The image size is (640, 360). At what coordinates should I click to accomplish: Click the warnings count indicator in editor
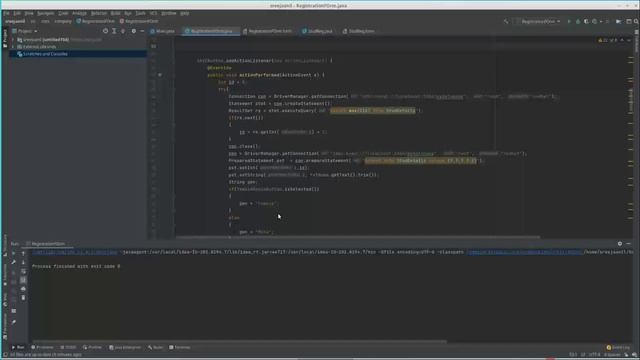608,40
